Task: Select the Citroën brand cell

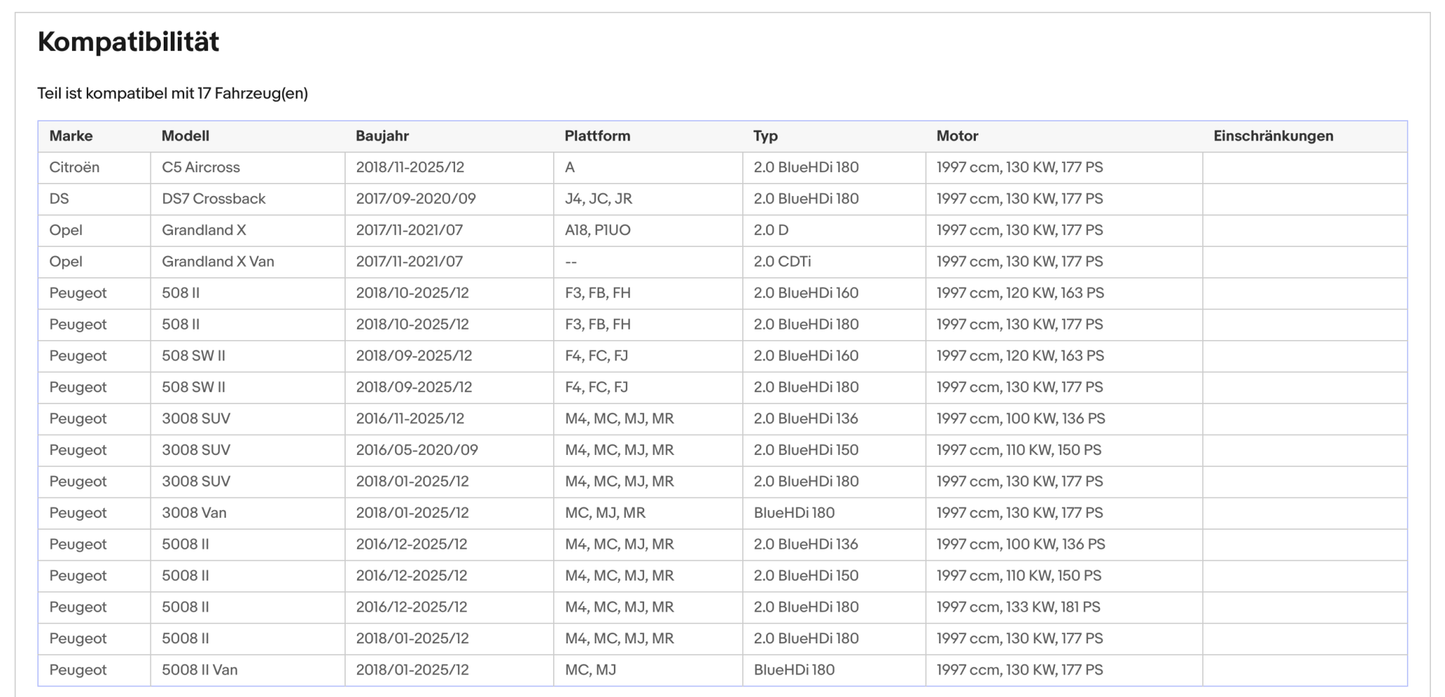Action: 75,168
